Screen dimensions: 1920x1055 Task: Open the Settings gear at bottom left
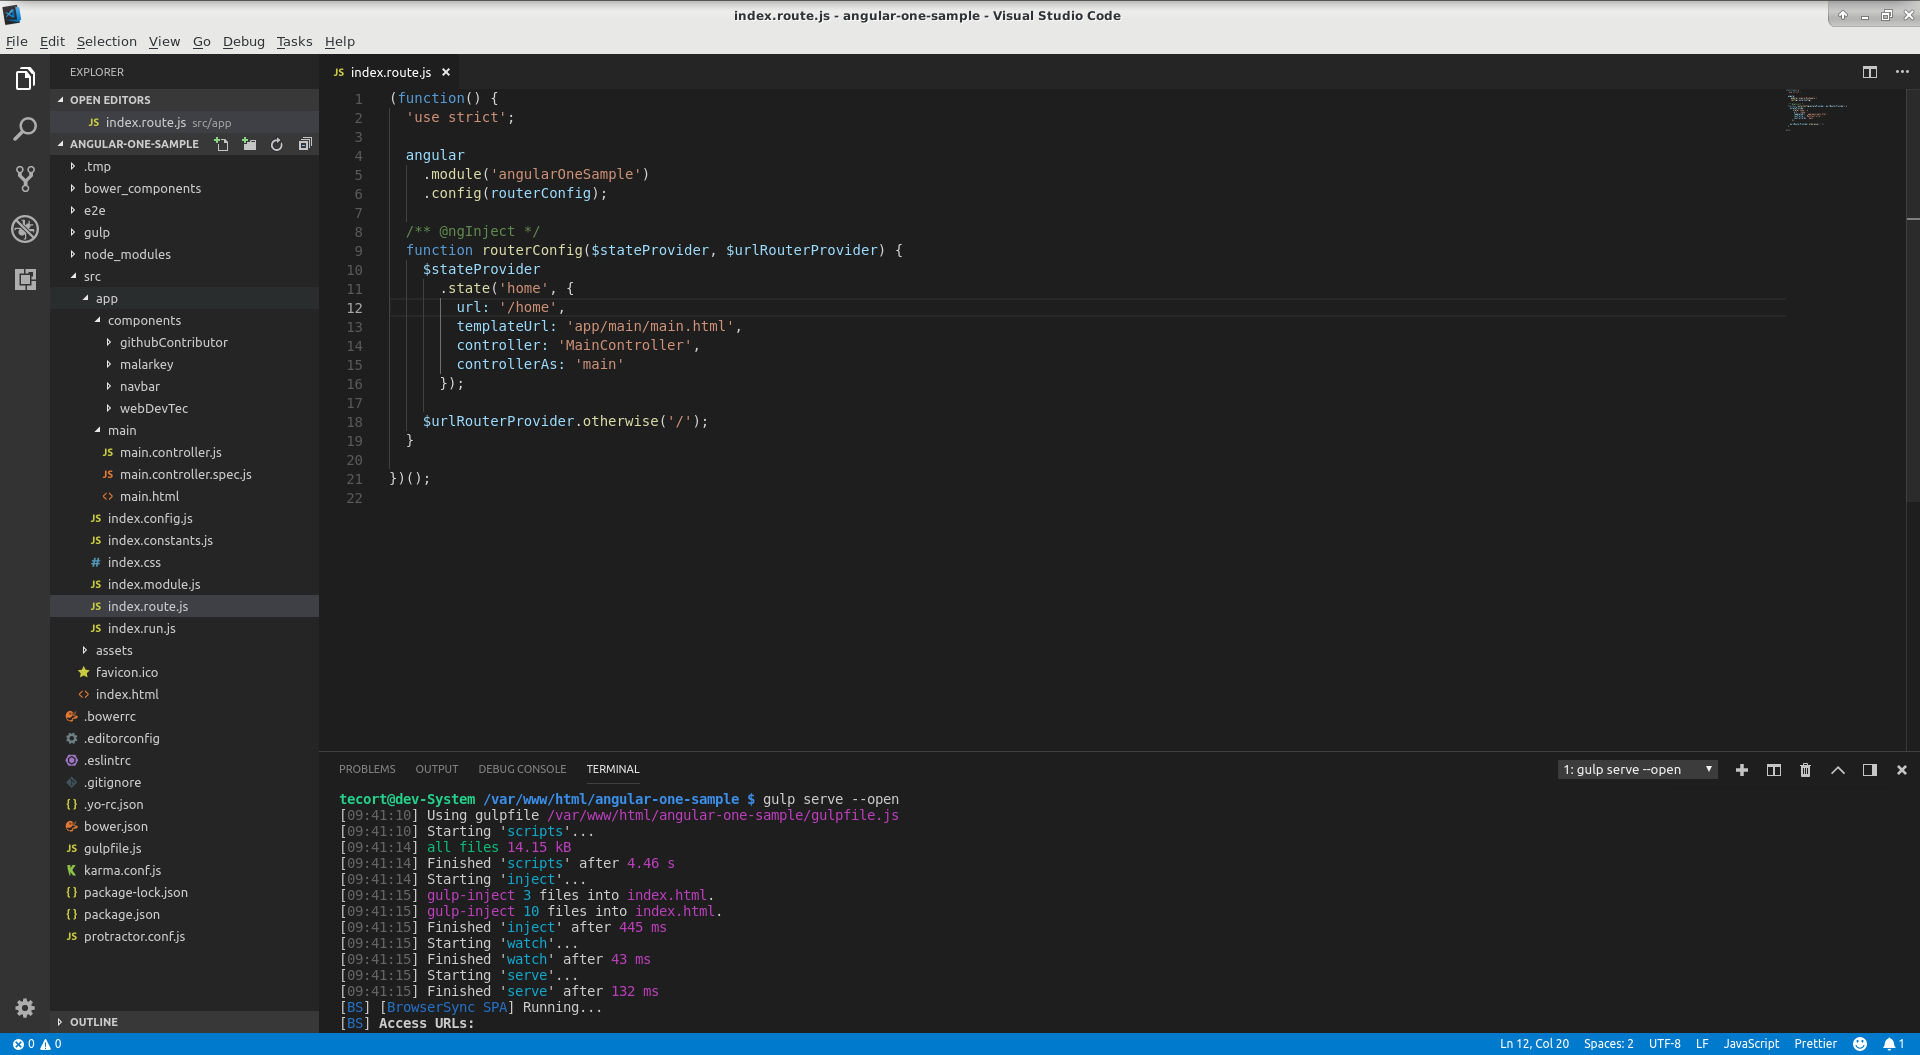[x=25, y=1008]
